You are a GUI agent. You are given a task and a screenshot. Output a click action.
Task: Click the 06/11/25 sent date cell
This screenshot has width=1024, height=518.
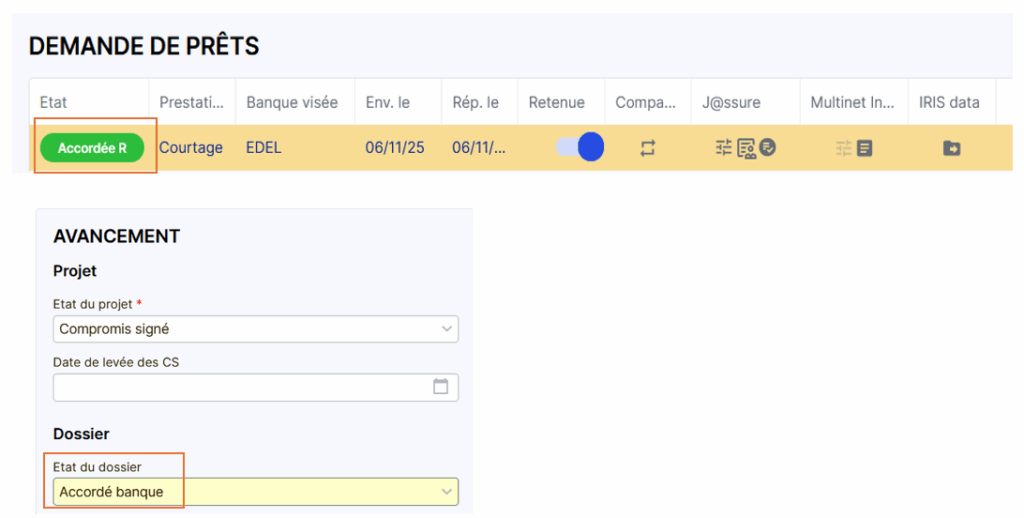[394, 148]
